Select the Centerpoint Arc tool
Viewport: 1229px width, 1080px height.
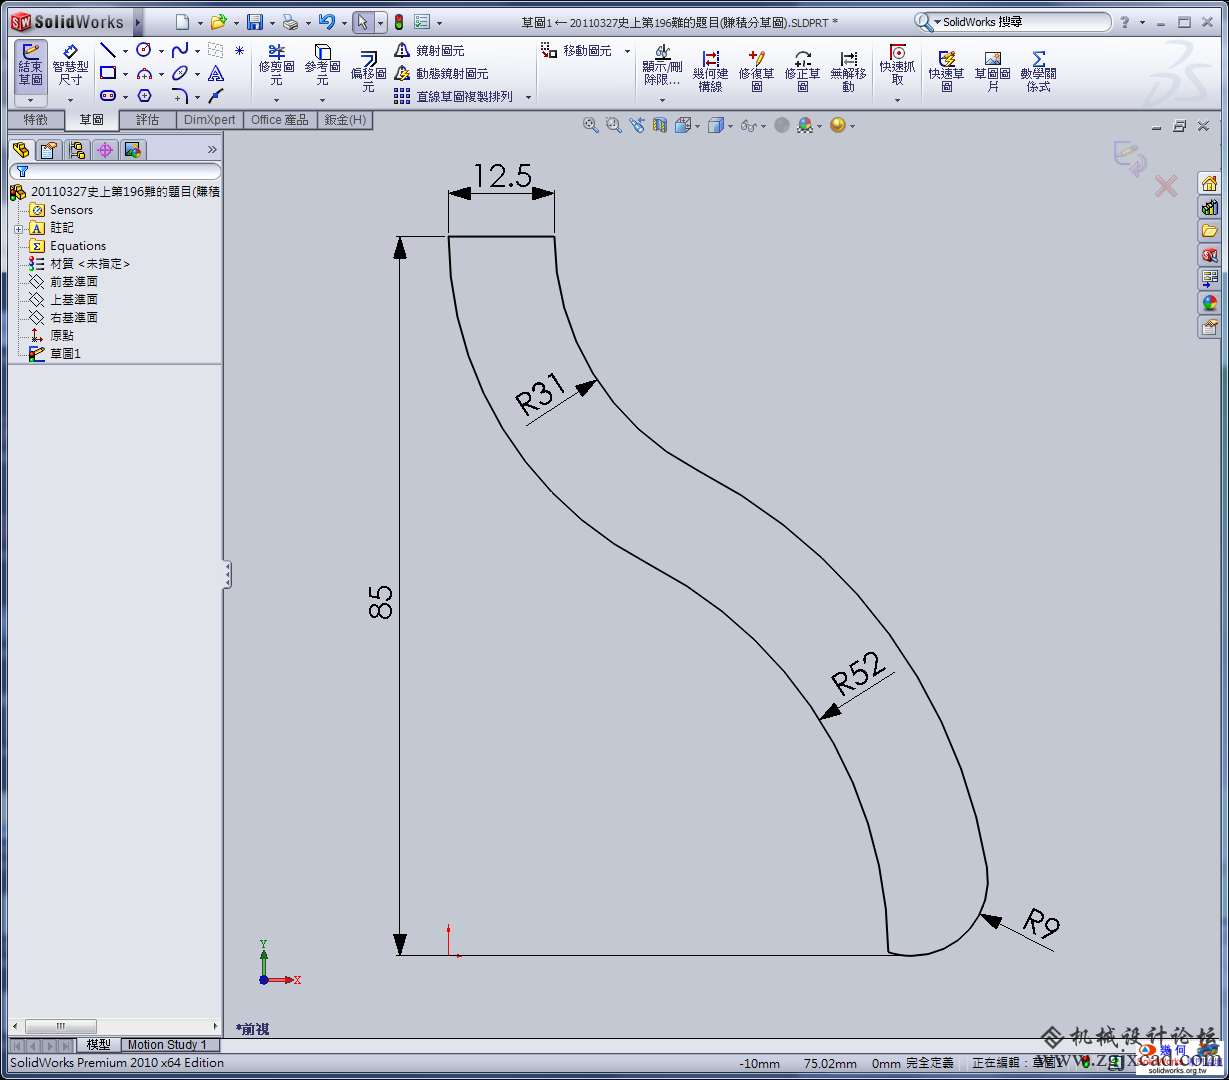144,73
